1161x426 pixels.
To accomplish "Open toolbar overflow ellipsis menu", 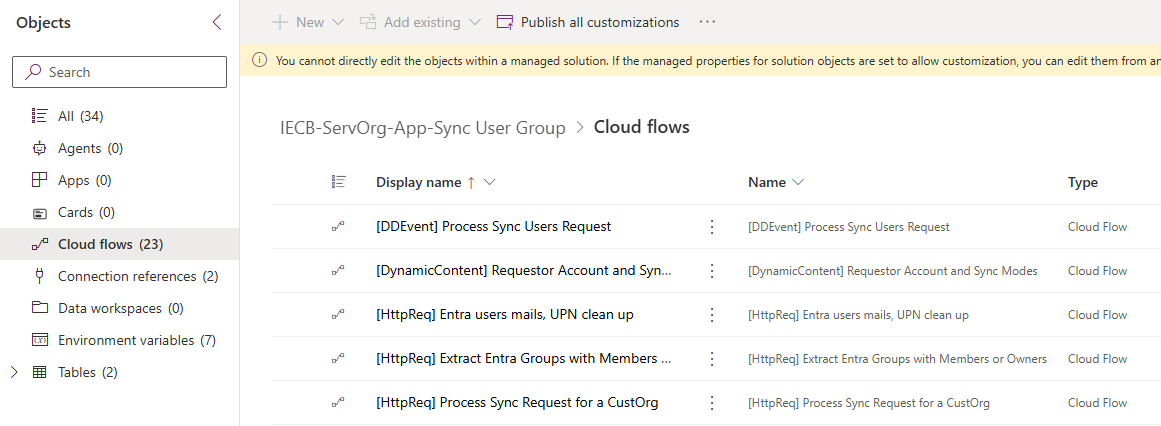I will point(708,22).
